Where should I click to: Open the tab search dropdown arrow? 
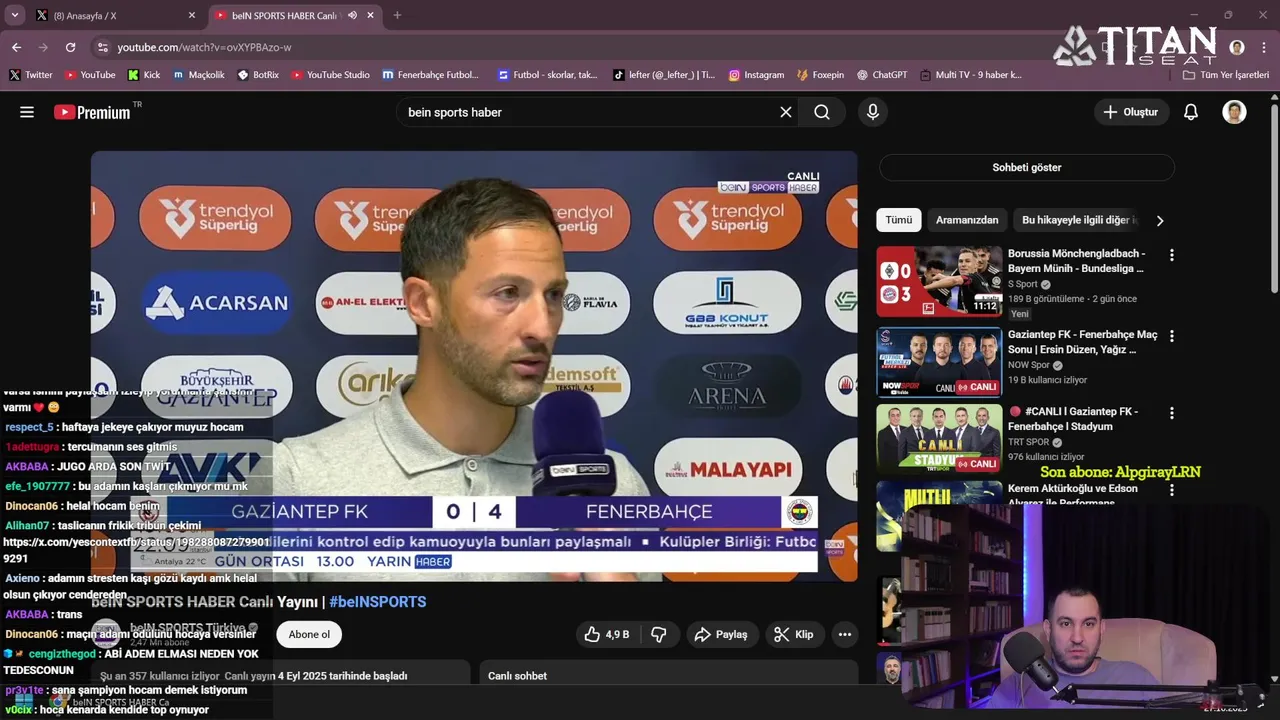click(x=14, y=15)
